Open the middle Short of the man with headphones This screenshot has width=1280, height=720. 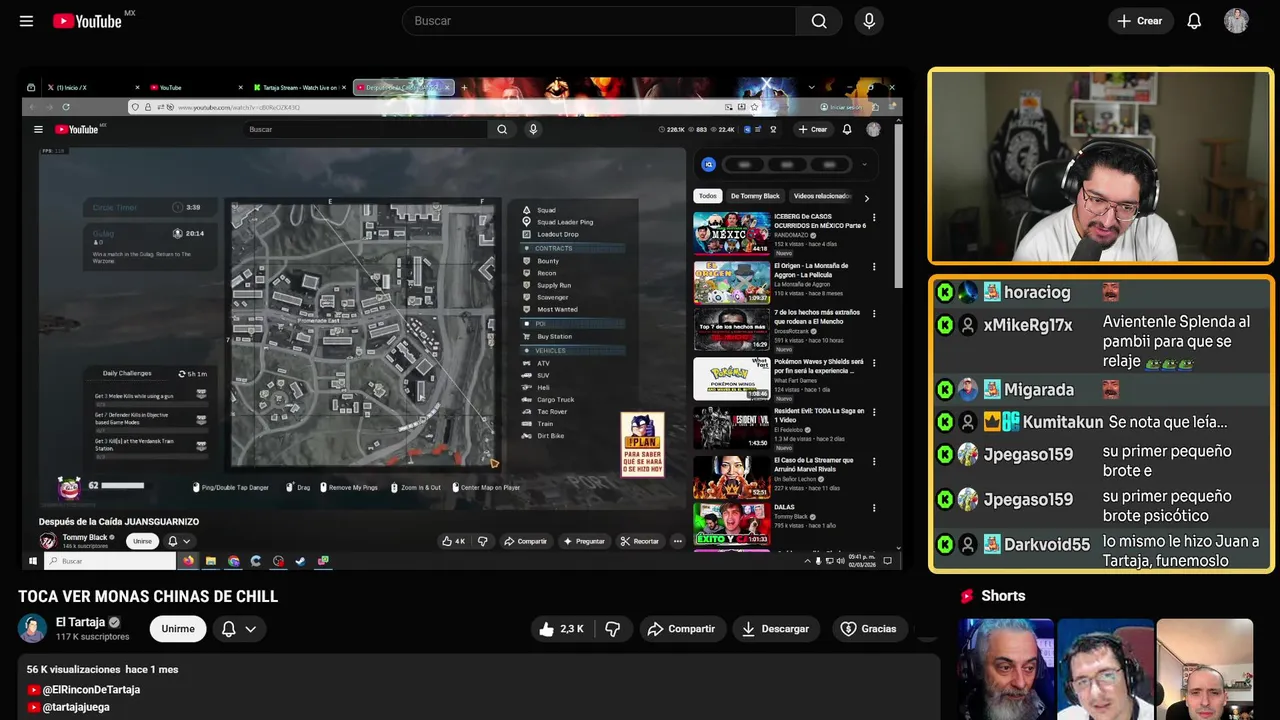click(1105, 669)
